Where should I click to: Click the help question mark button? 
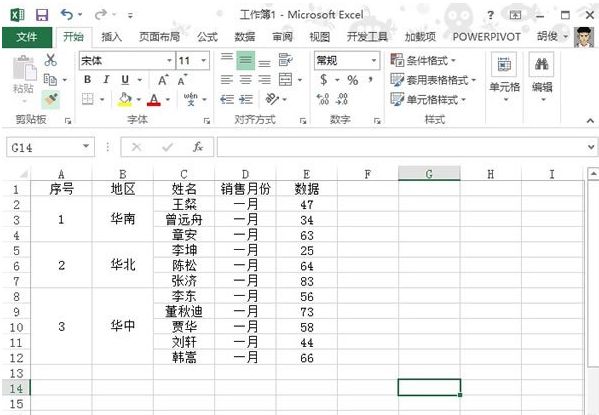tap(491, 15)
